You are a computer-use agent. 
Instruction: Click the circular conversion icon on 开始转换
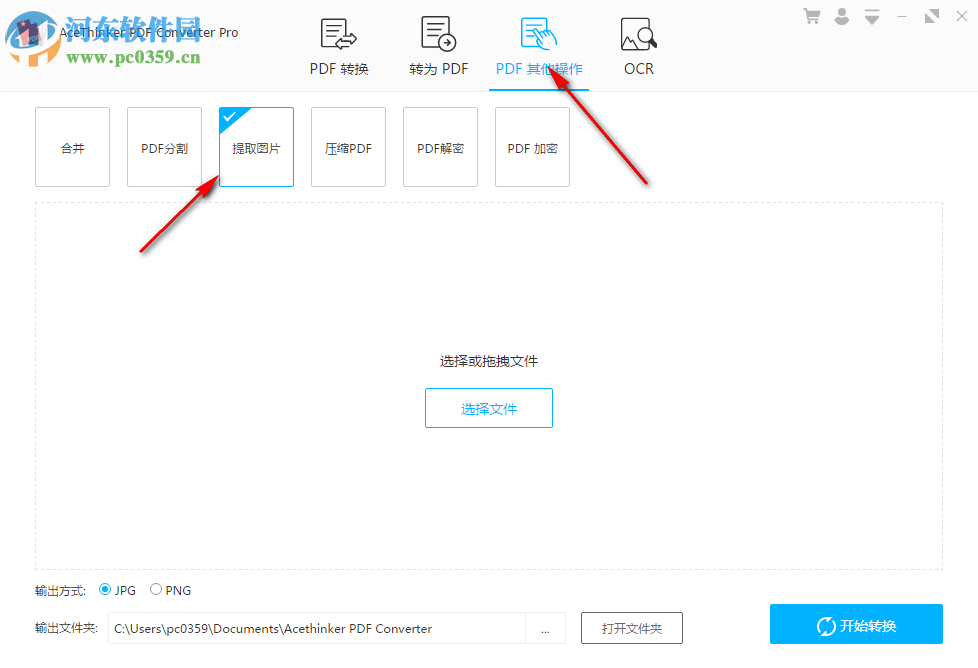826,624
